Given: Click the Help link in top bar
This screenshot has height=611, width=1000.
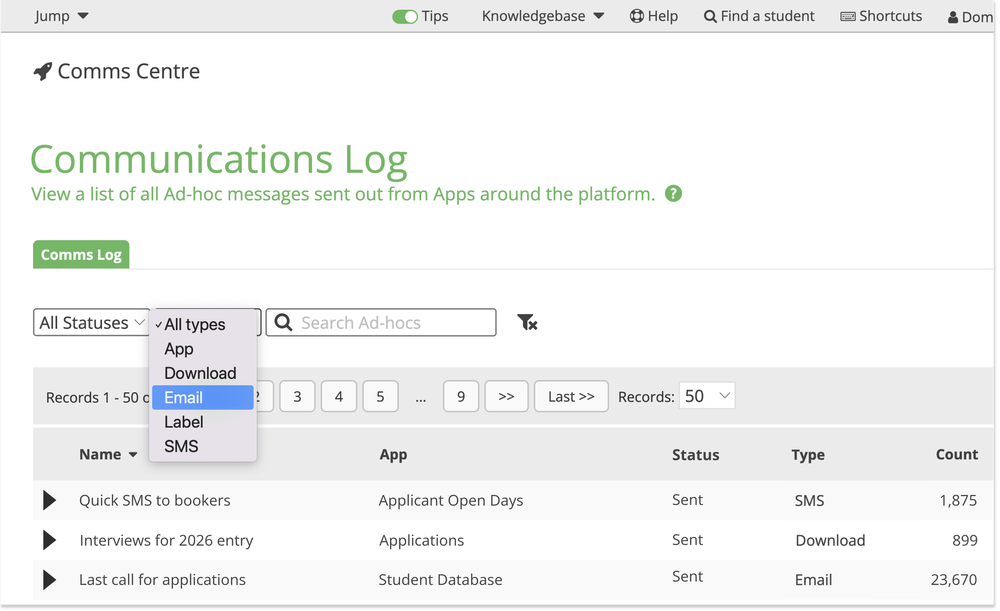Looking at the screenshot, I should [654, 16].
